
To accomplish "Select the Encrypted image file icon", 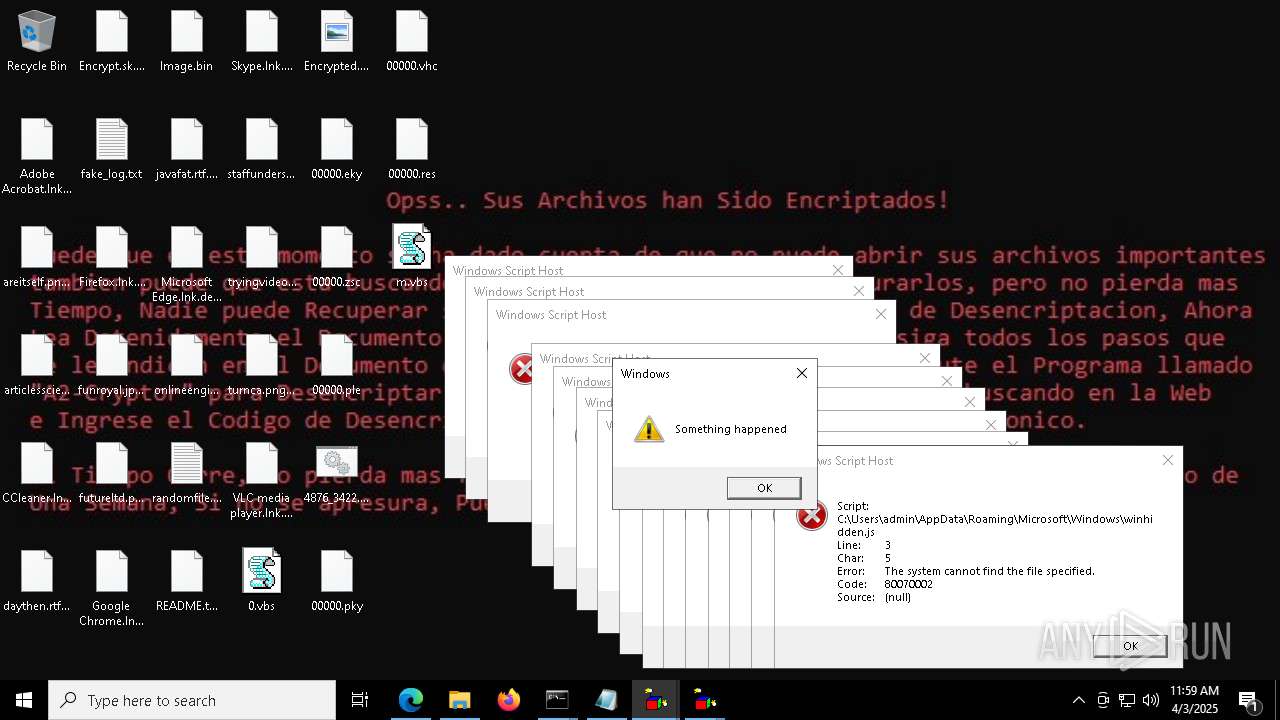I will click(x=337, y=42).
